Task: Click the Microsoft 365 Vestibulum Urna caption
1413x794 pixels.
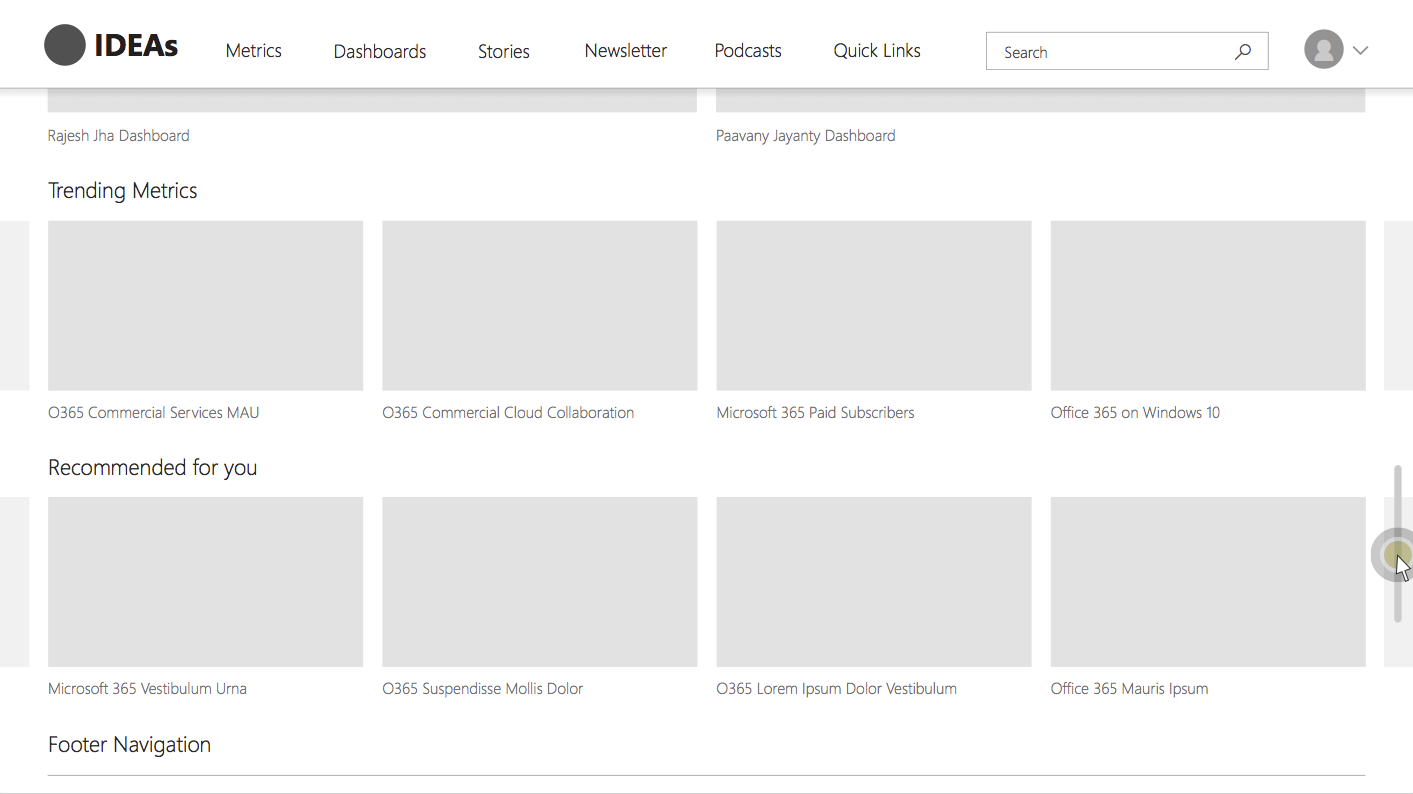Action: (147, 689)
